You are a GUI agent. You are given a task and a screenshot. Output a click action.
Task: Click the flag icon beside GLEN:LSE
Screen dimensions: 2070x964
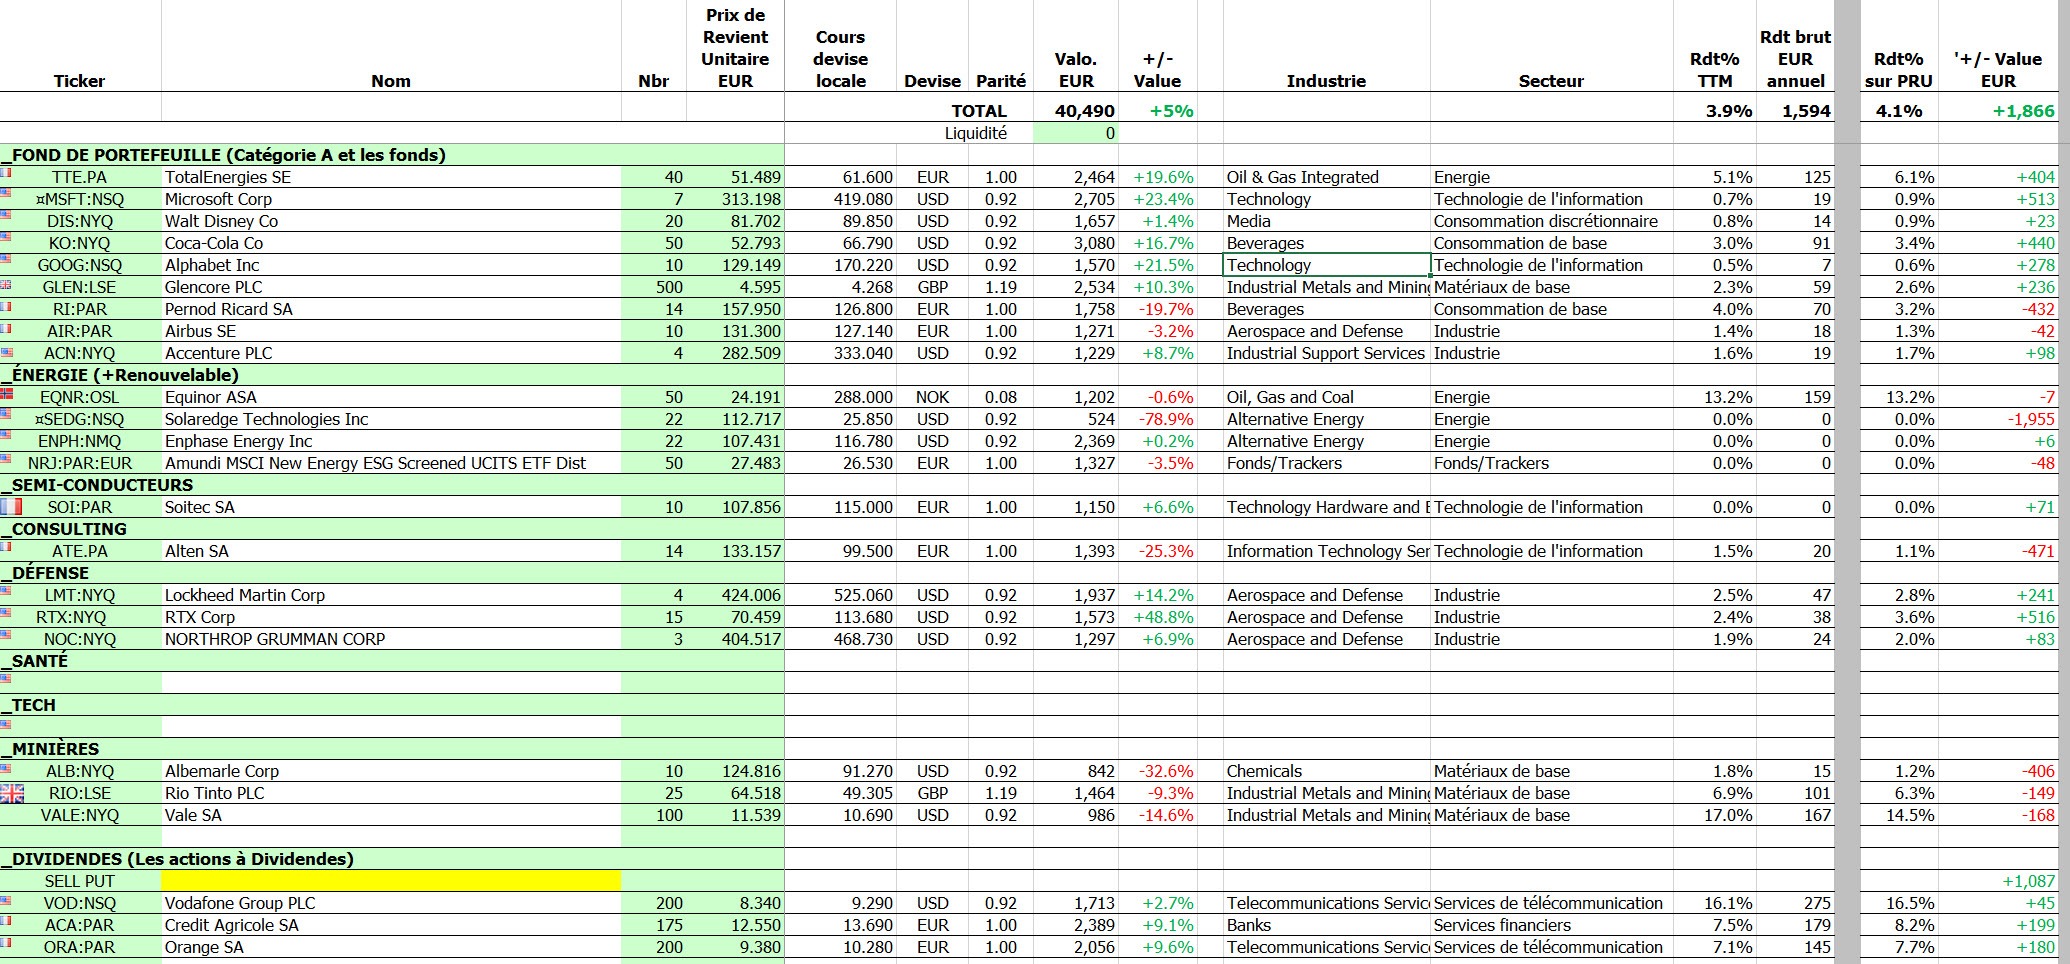point(5,284)
